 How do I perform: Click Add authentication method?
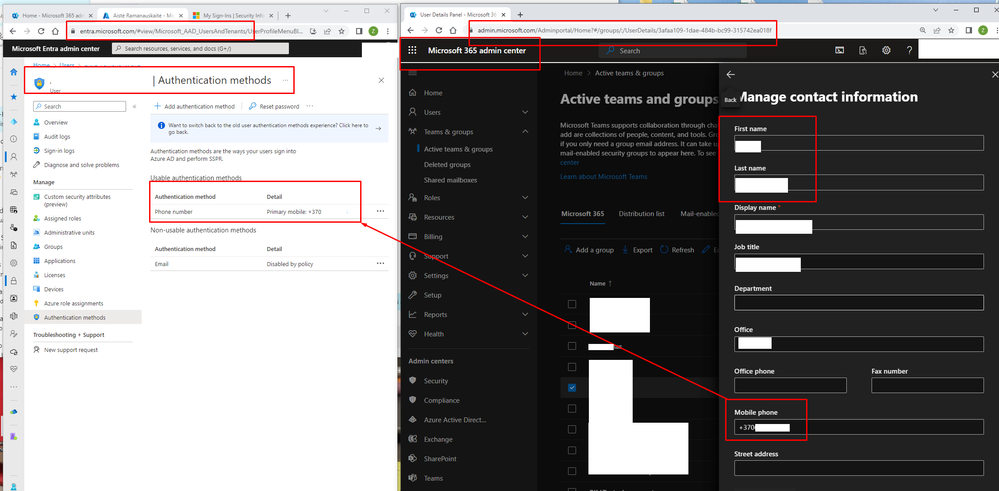pos(194,106)
